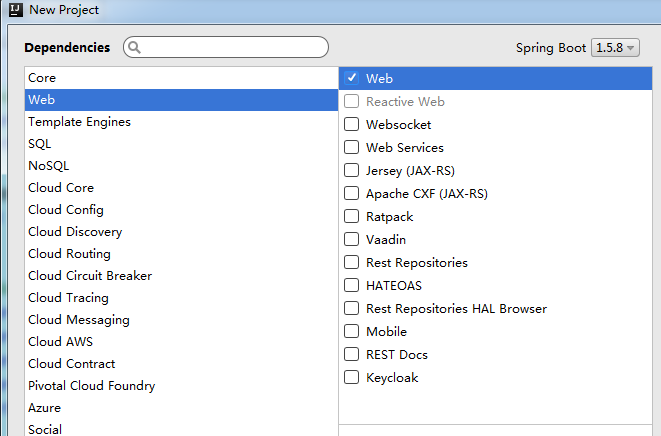This screenshot has height=436, width=661.
Task: Select the Template Engines category
Action: [x=181, y=122]
